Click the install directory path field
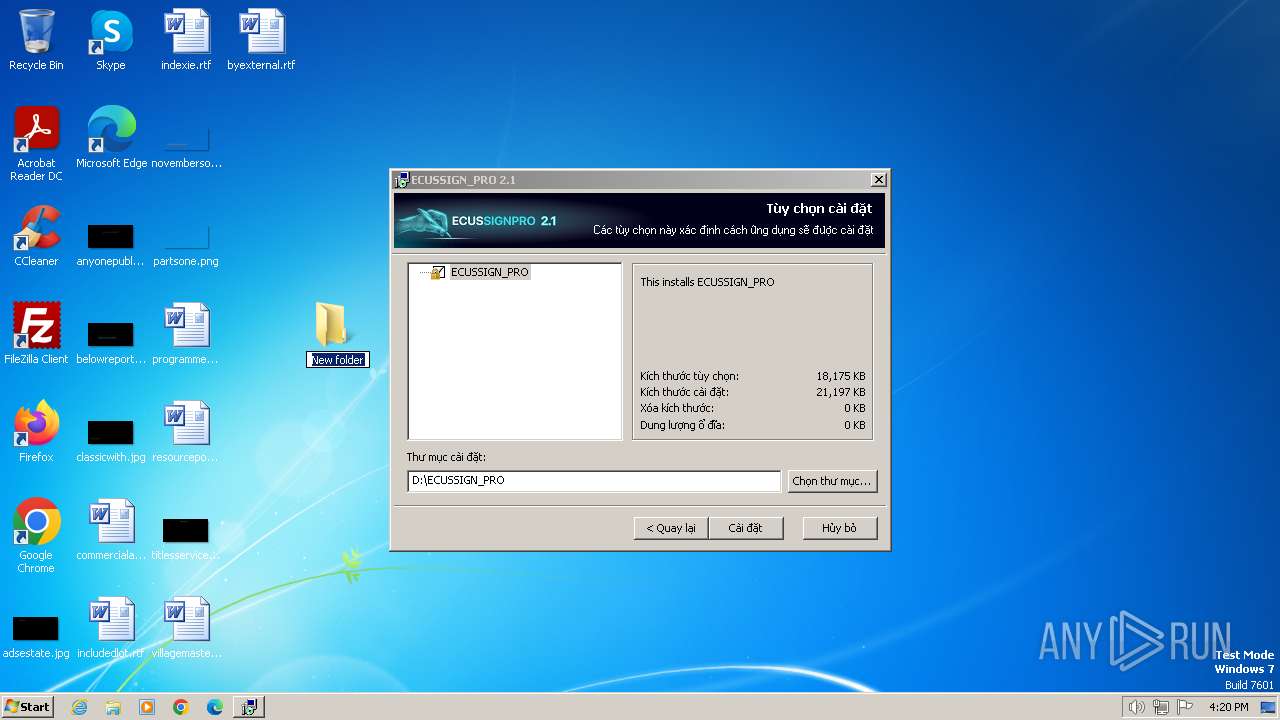 coord(594,481)
